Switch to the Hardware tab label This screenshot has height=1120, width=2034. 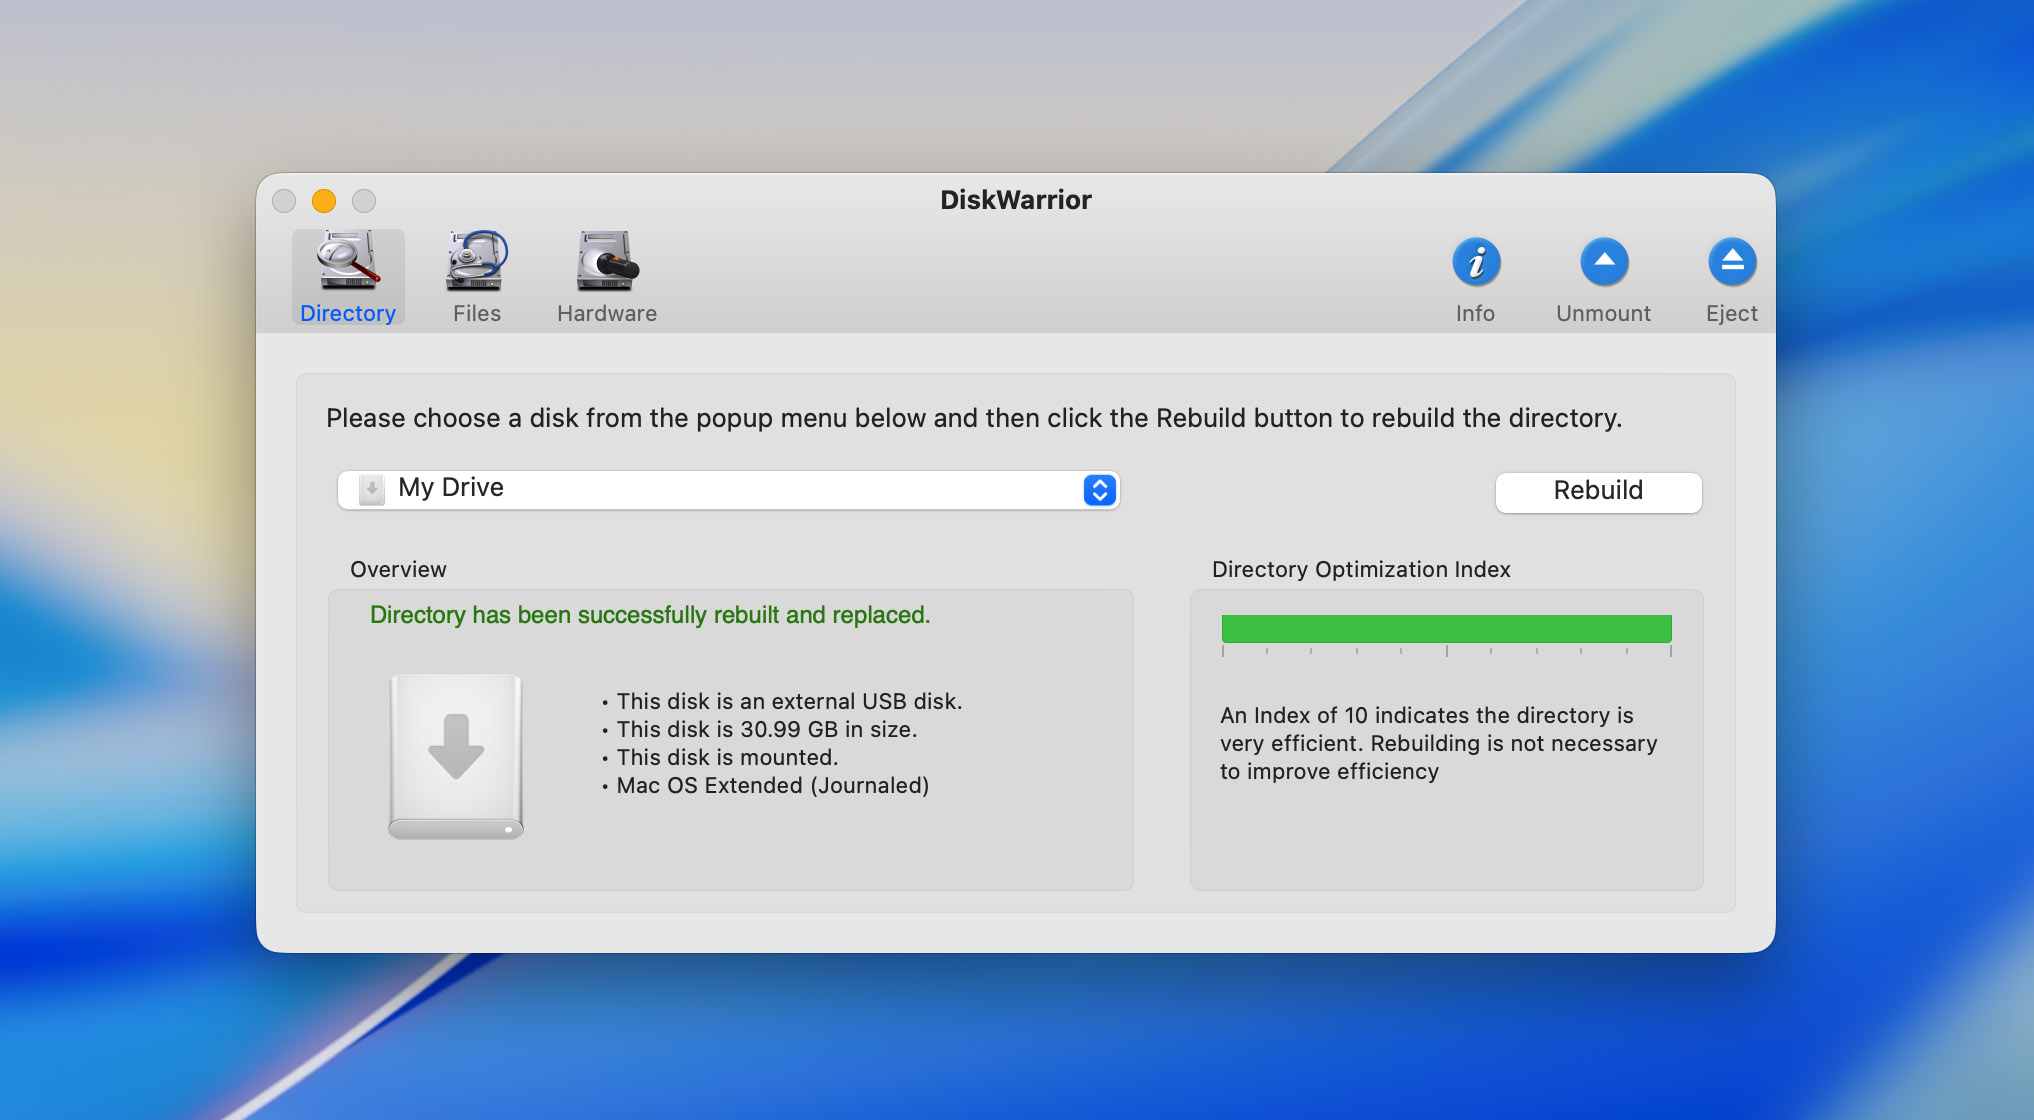tap(607, 313)
